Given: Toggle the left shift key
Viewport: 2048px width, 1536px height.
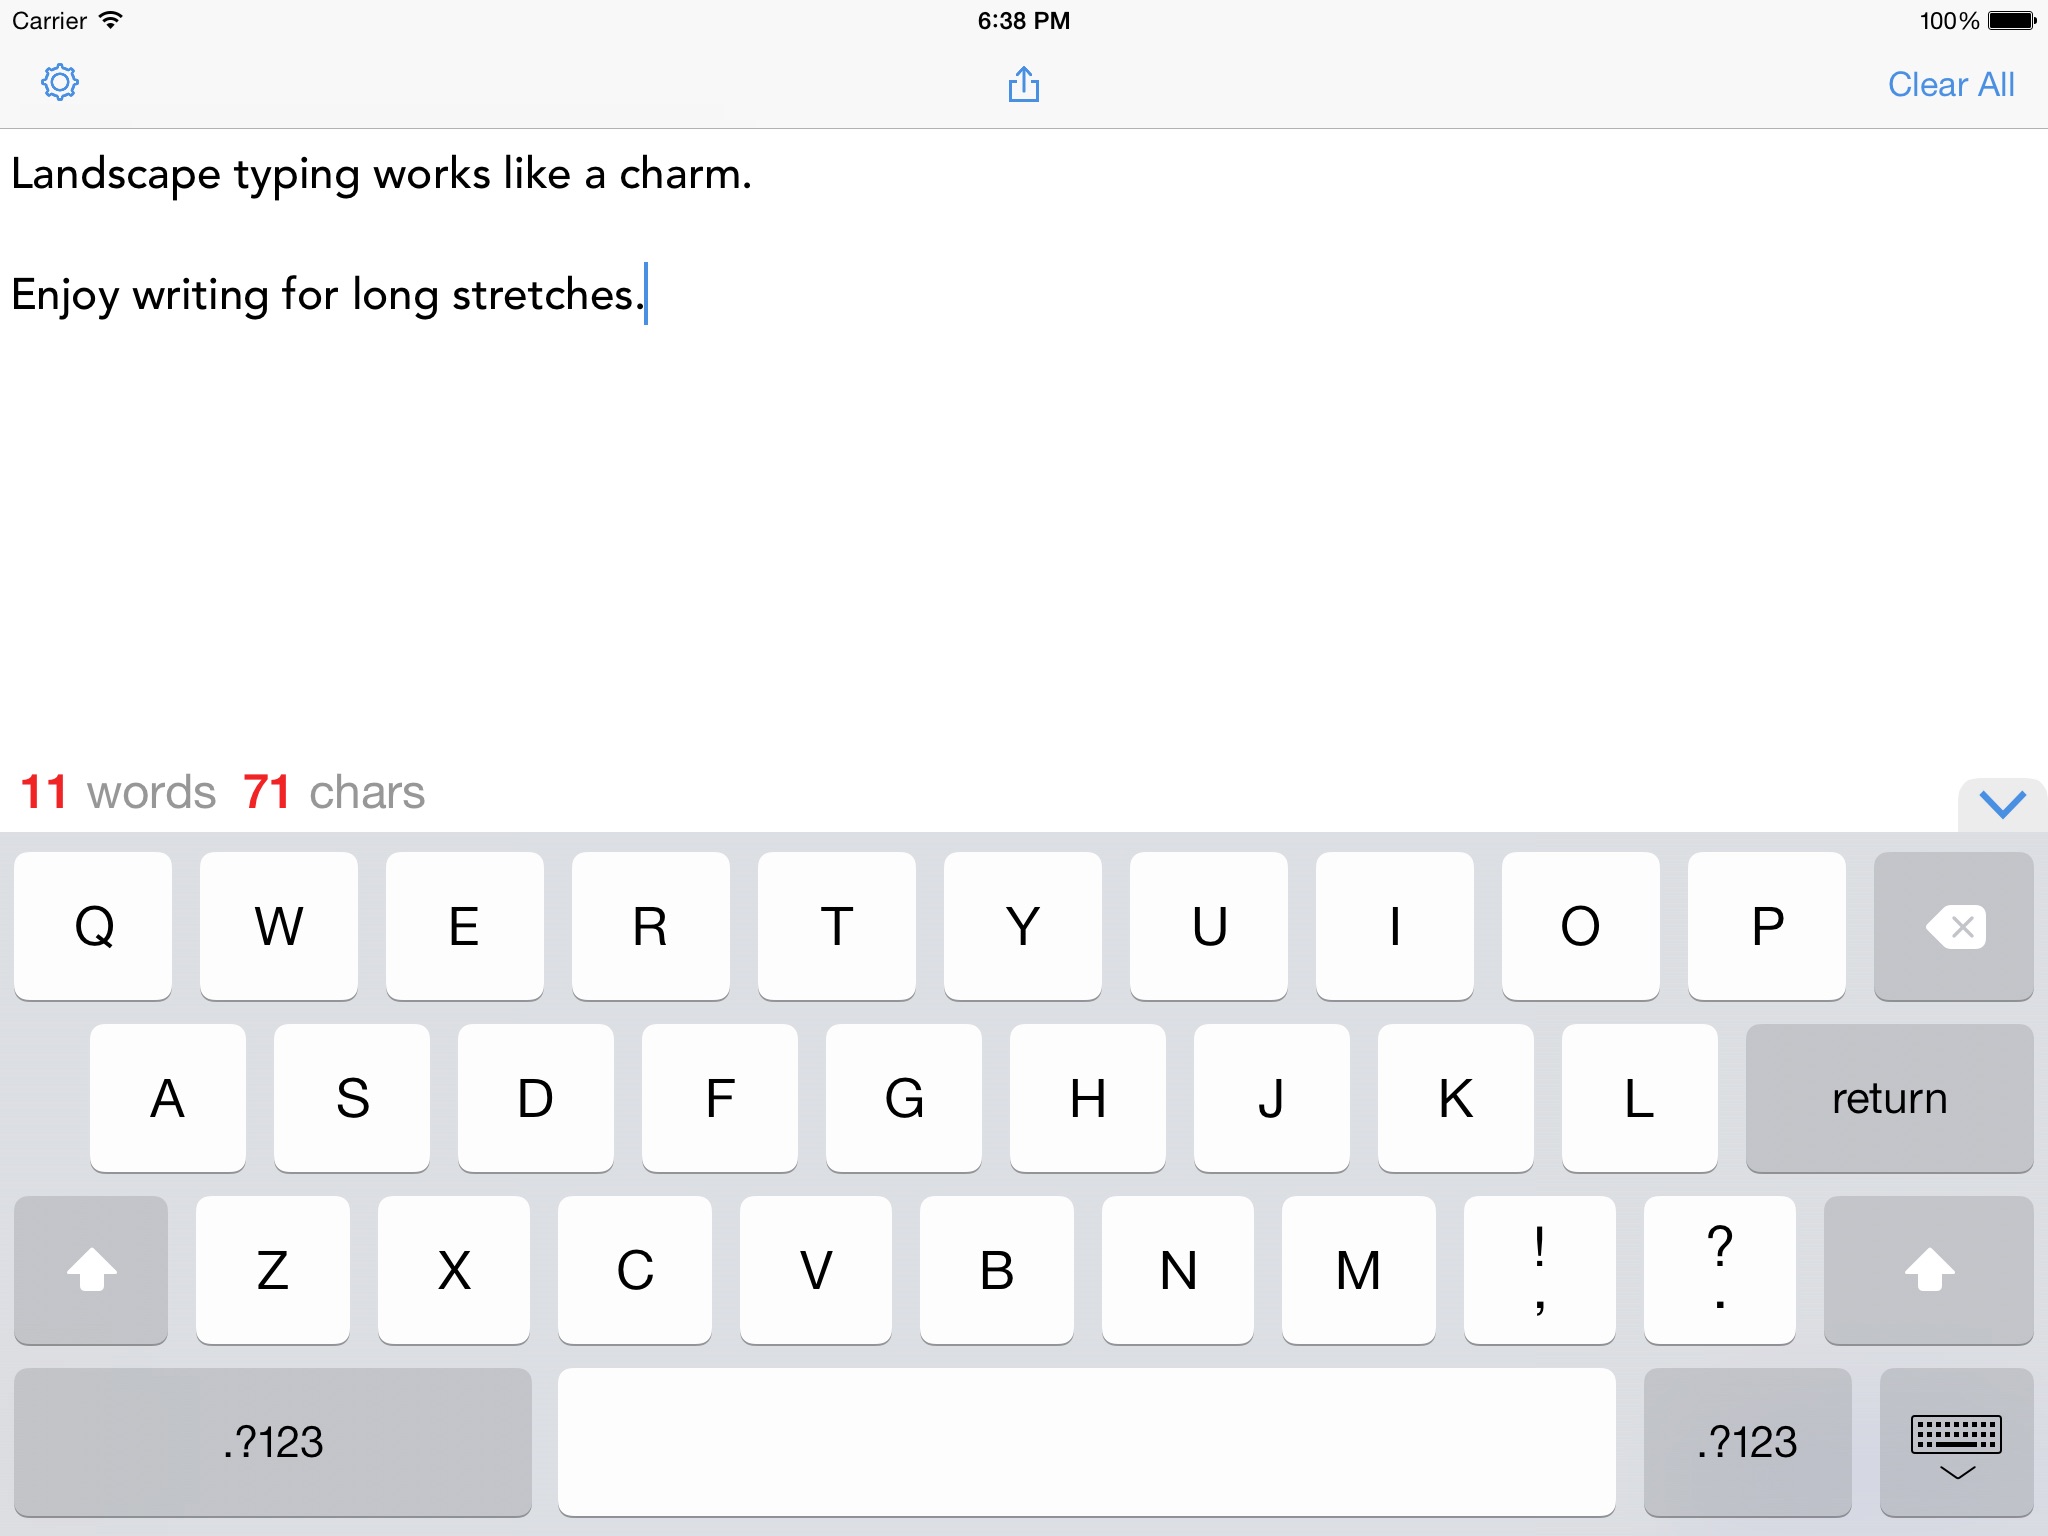Looking at the screenshot, I should pyautogui.click(x=91, y=1270).
